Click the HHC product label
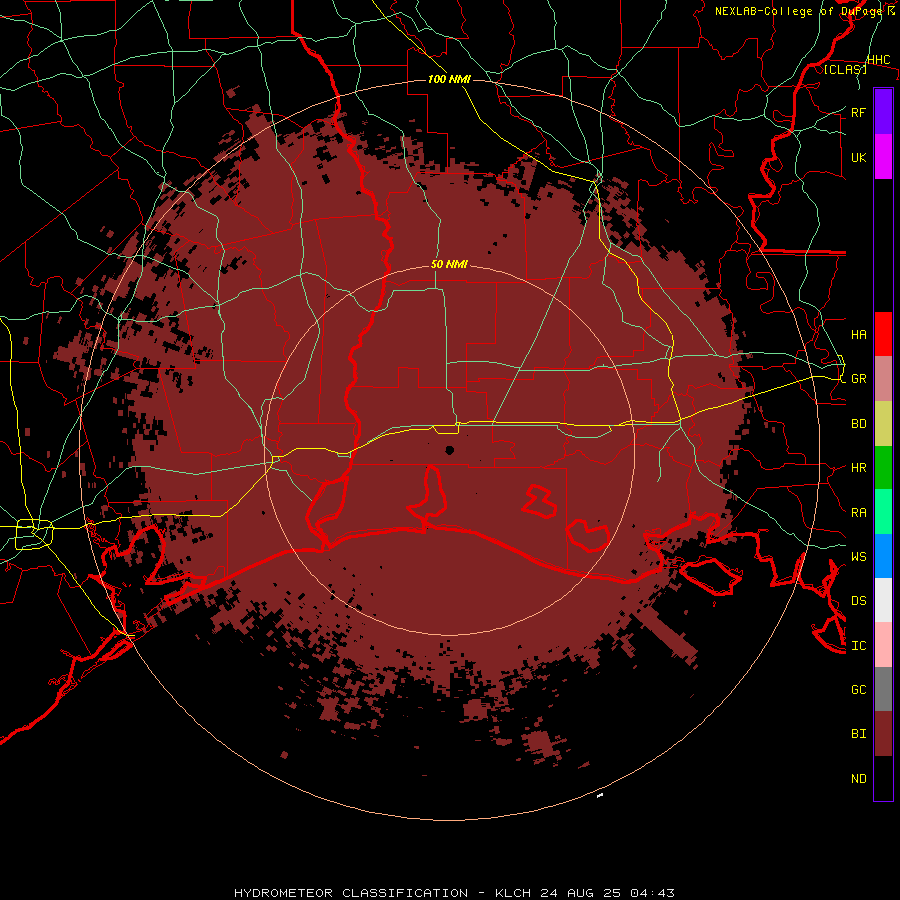 point(878,60)
